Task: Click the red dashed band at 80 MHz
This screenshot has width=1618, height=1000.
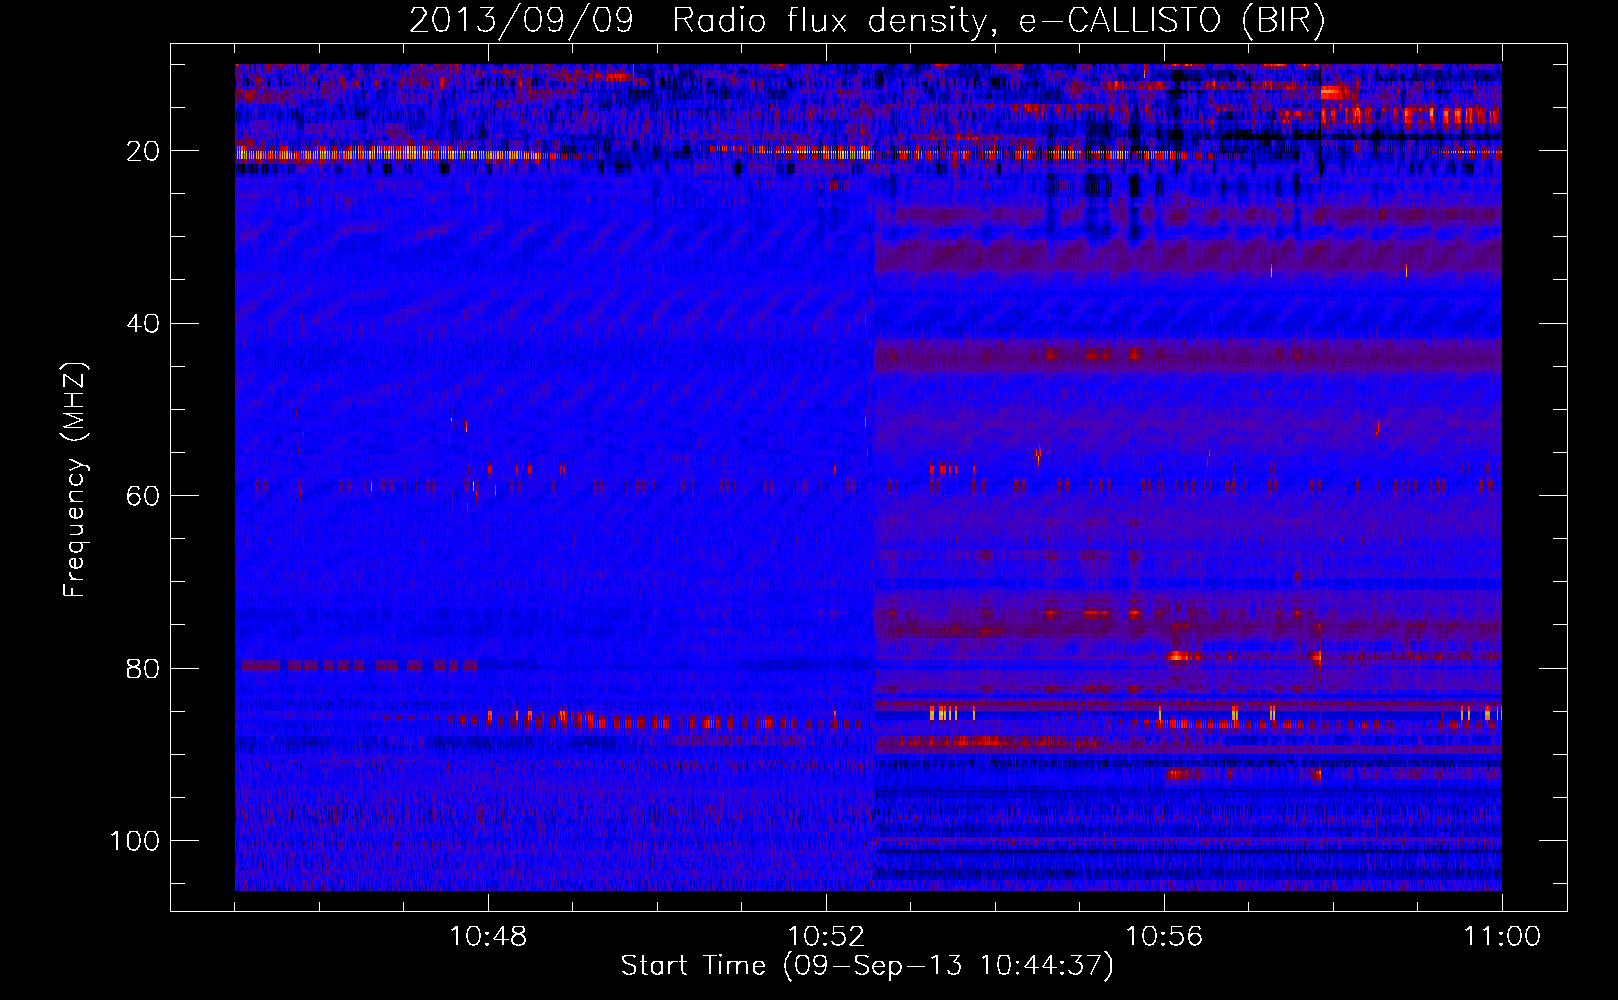Action: coord(358,665)
